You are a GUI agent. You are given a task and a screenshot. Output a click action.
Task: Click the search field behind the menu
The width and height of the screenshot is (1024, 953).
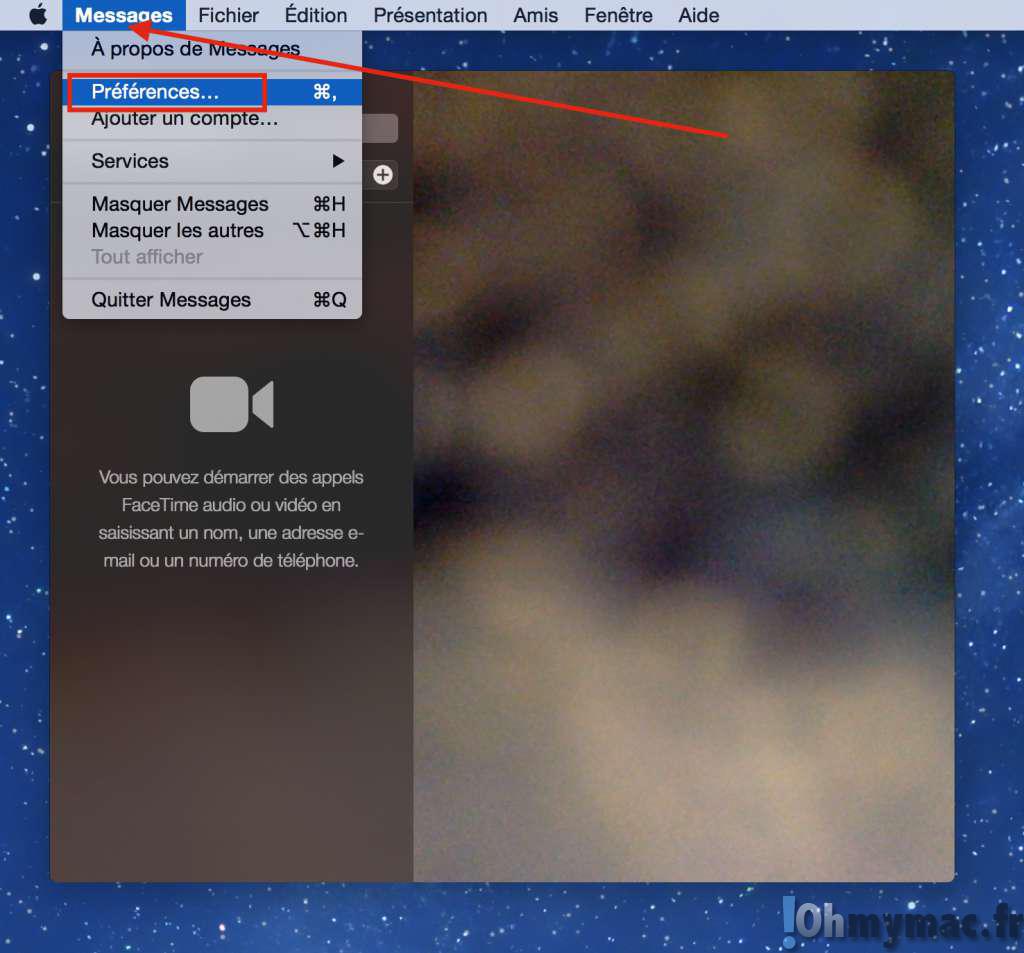[380, 128]
